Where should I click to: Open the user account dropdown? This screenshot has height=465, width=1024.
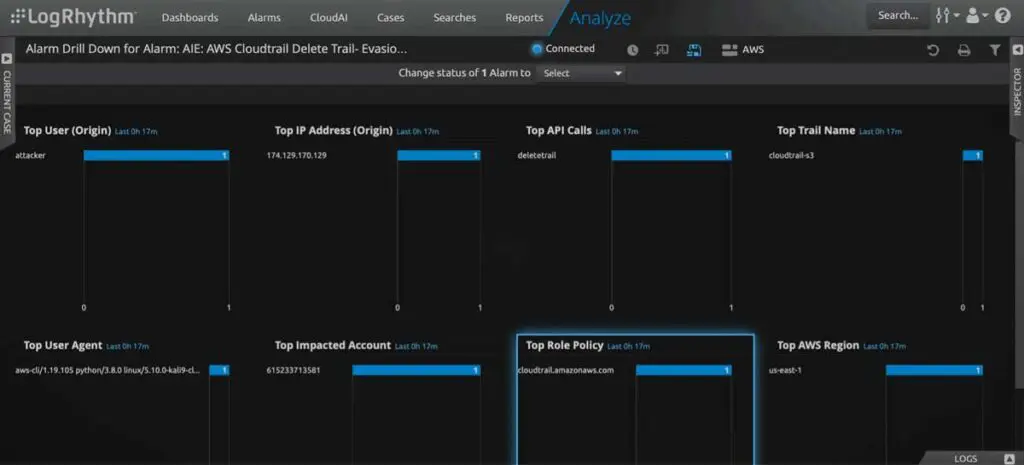[977, 16]
